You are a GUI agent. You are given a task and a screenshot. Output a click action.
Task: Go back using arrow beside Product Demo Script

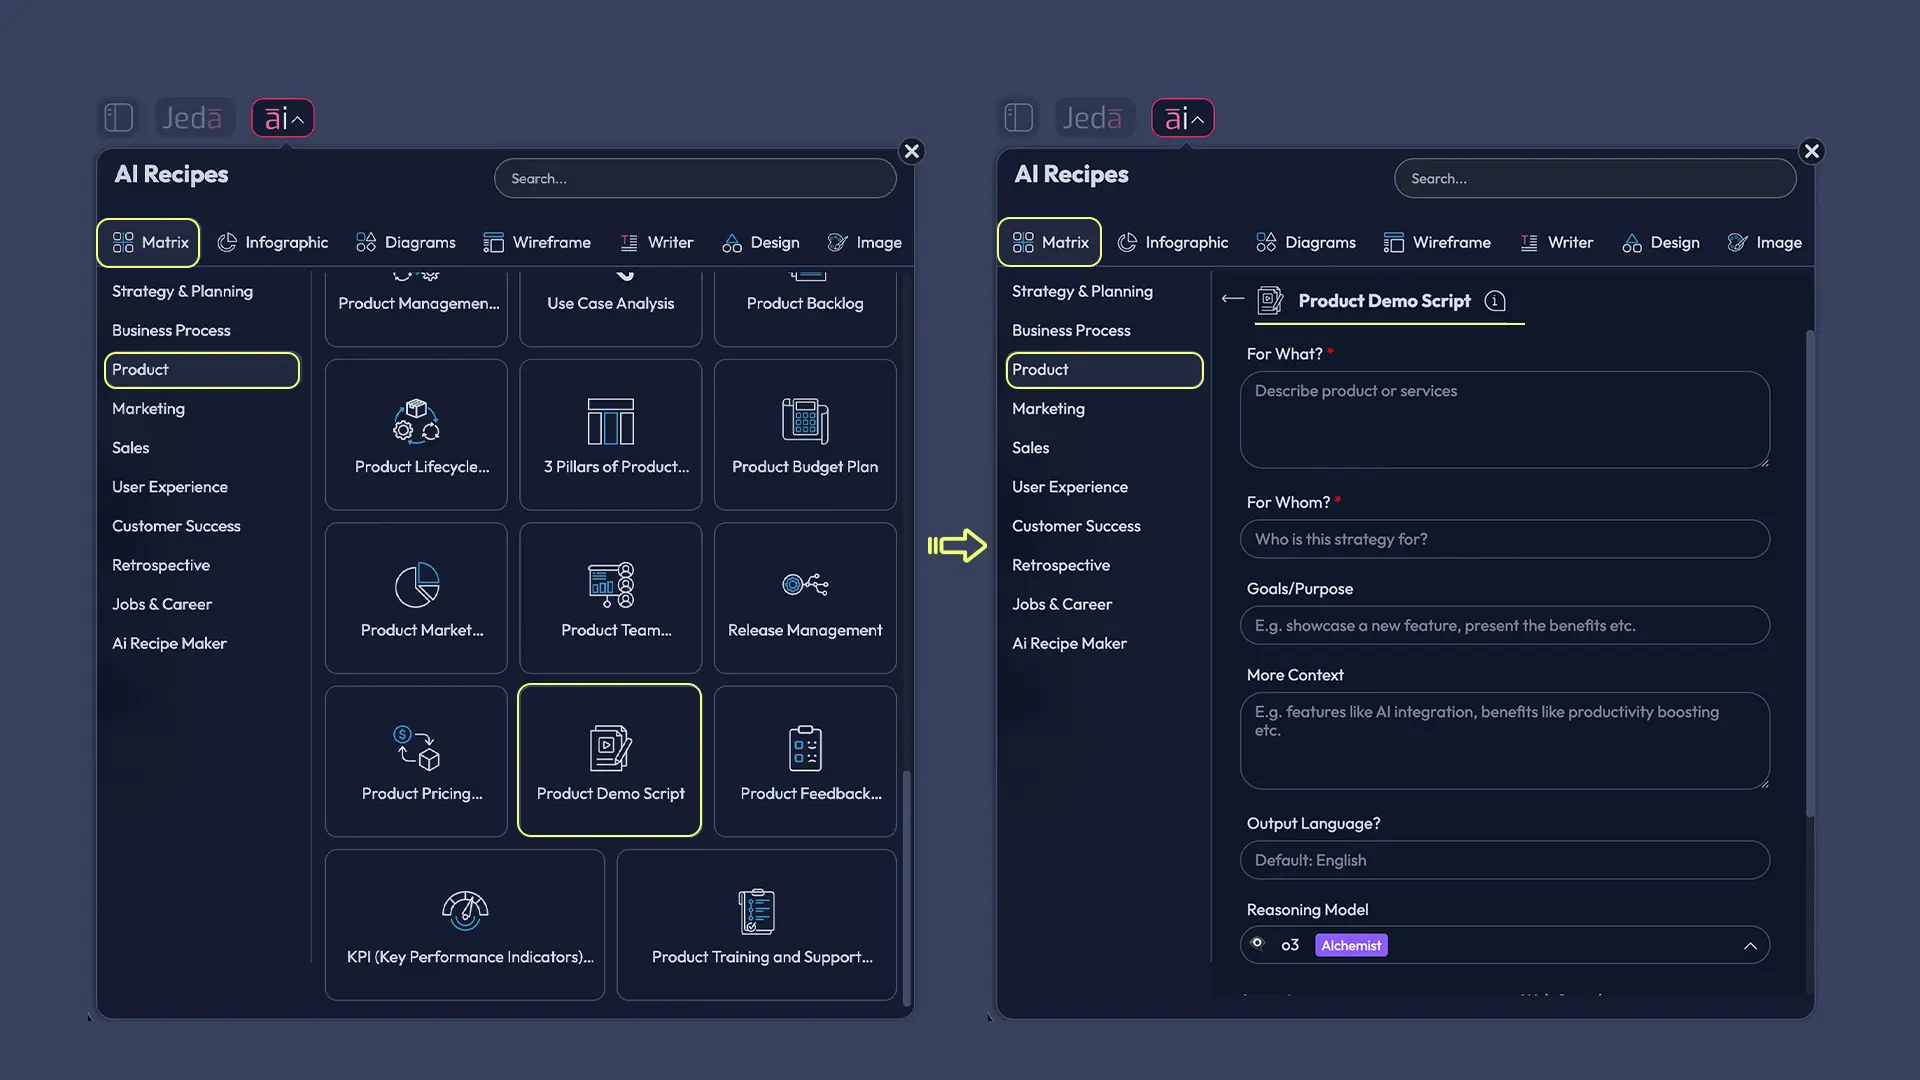[x=1232, y=299]
